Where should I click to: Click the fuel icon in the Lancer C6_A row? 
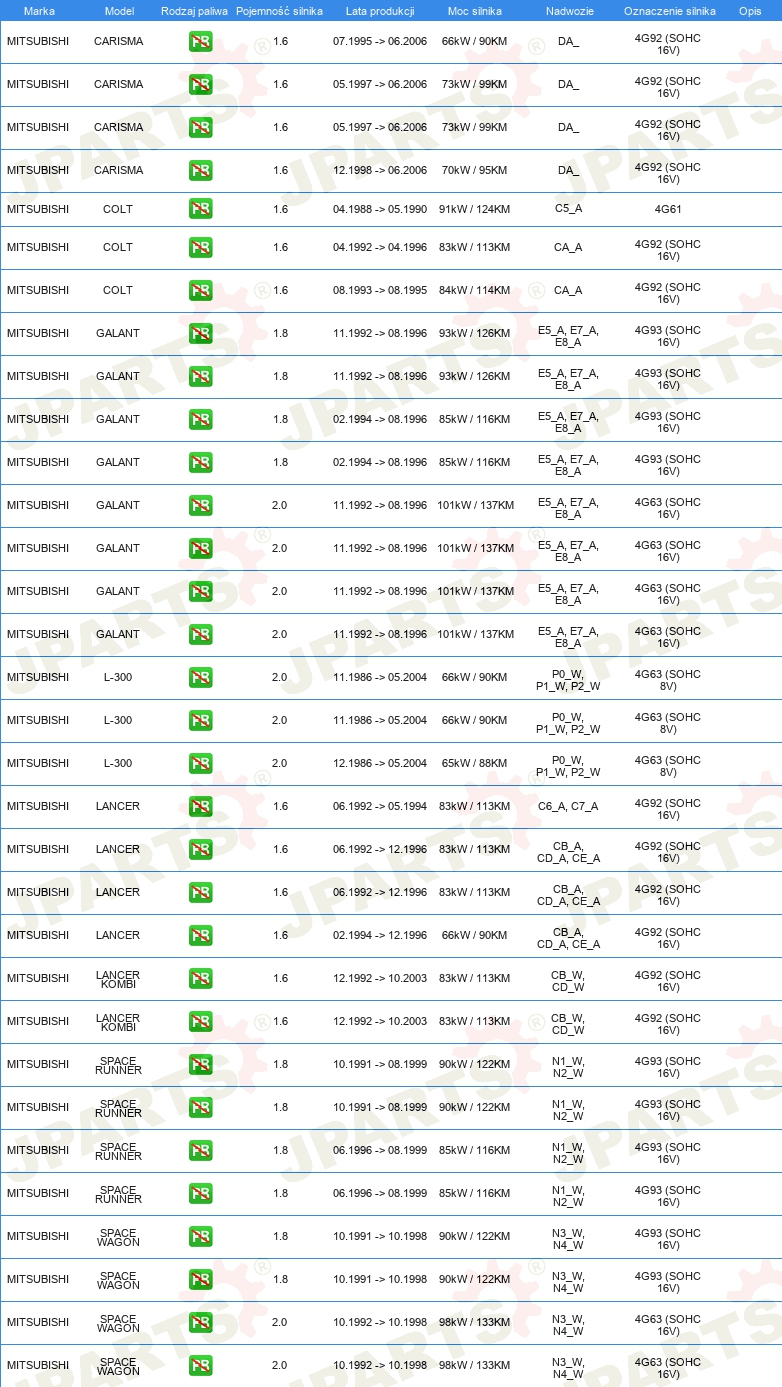(200, 806)
